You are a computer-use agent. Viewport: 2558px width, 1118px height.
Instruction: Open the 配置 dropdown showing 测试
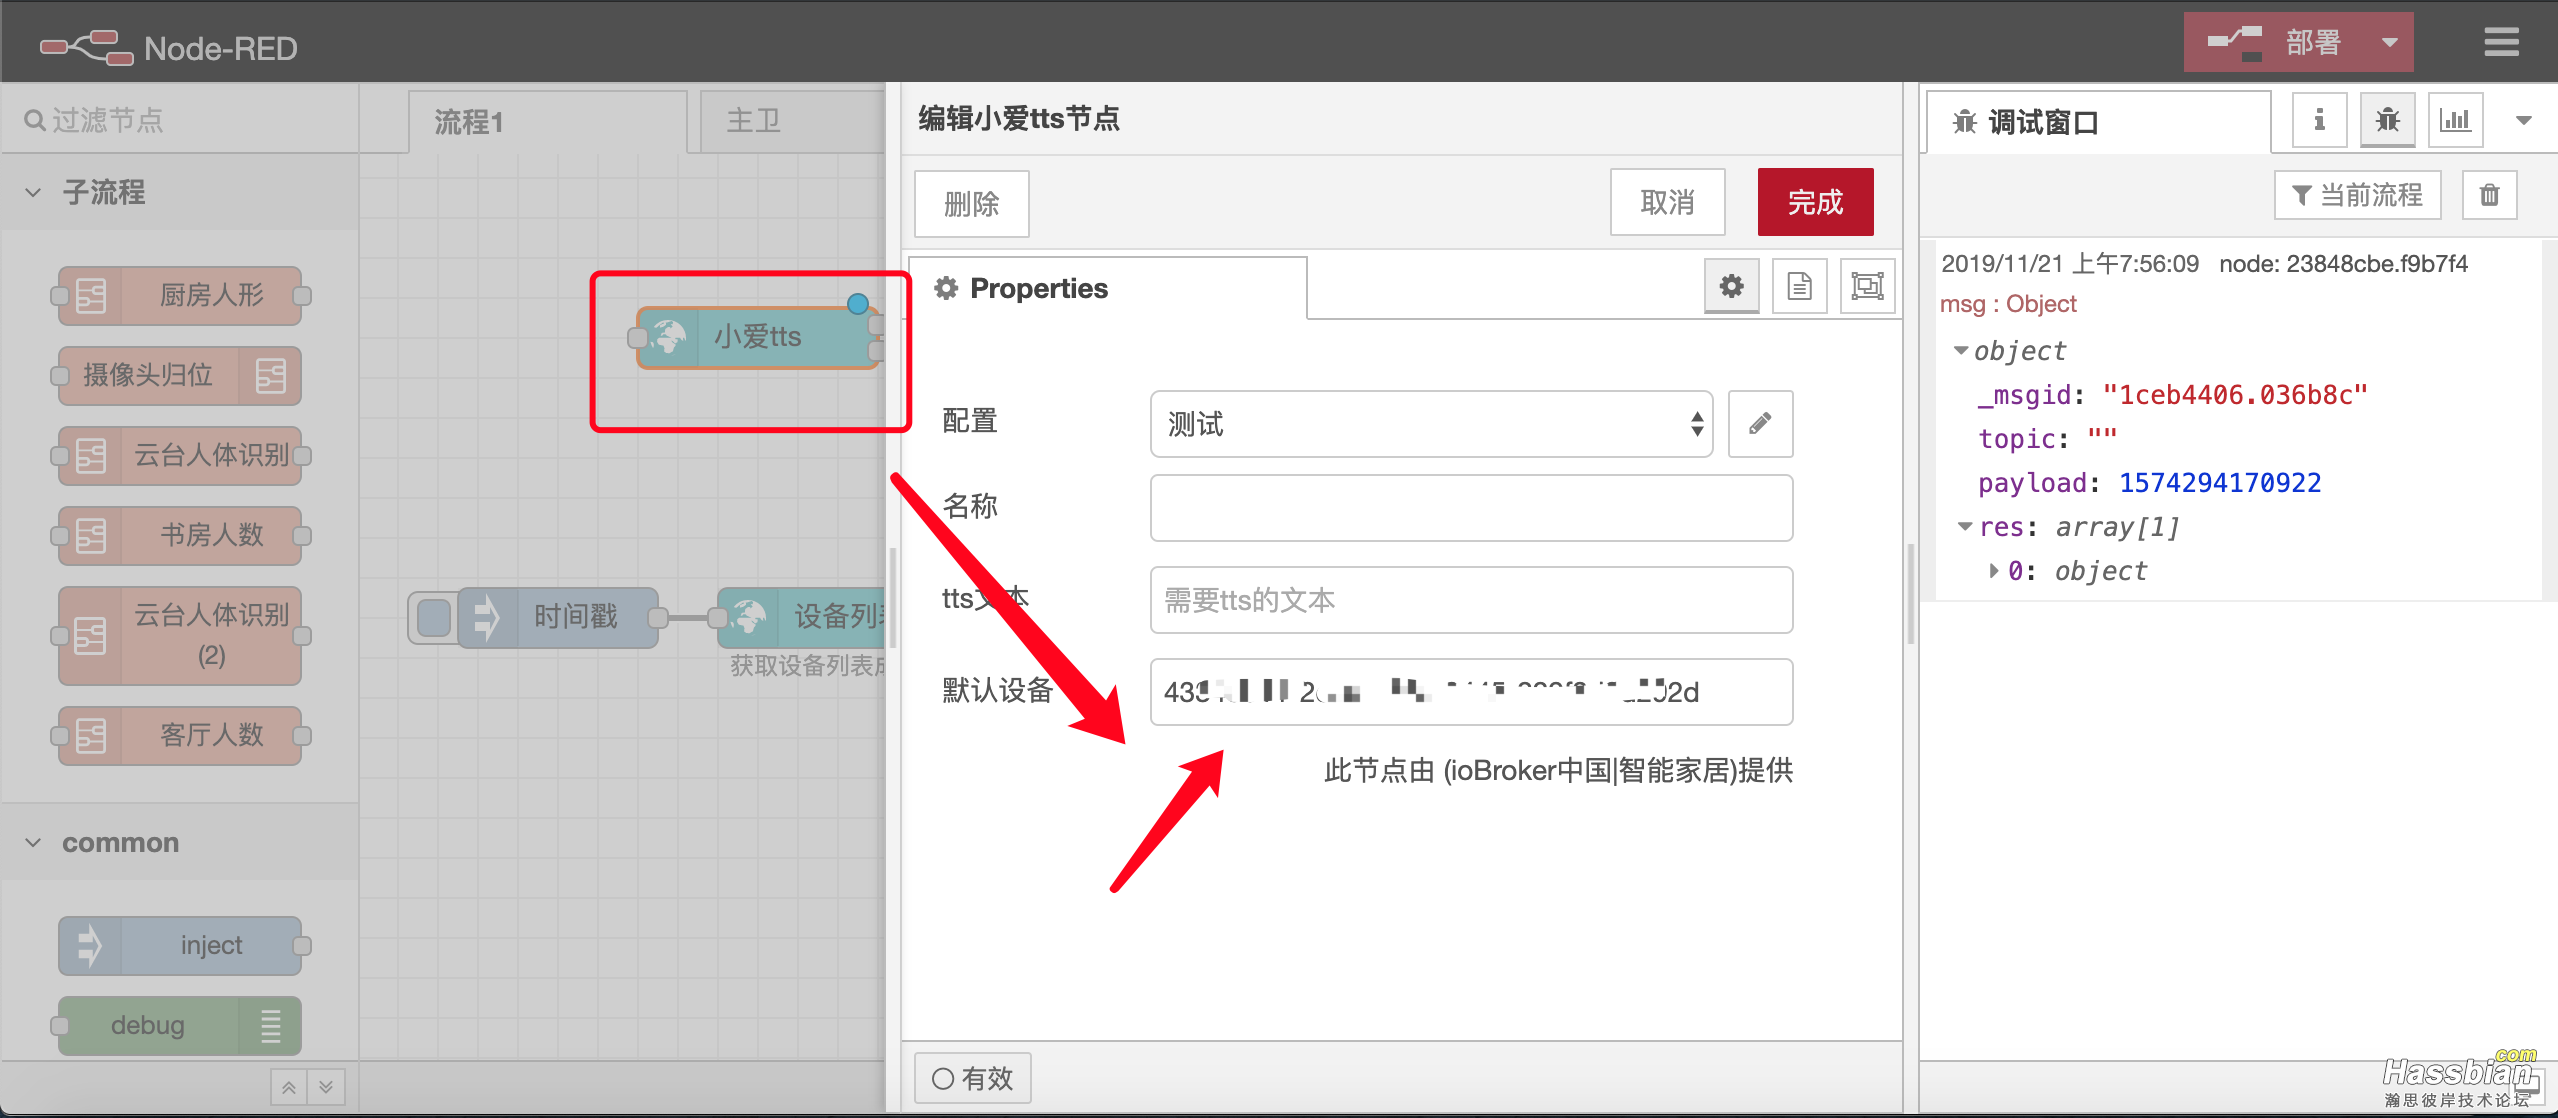1430,424
